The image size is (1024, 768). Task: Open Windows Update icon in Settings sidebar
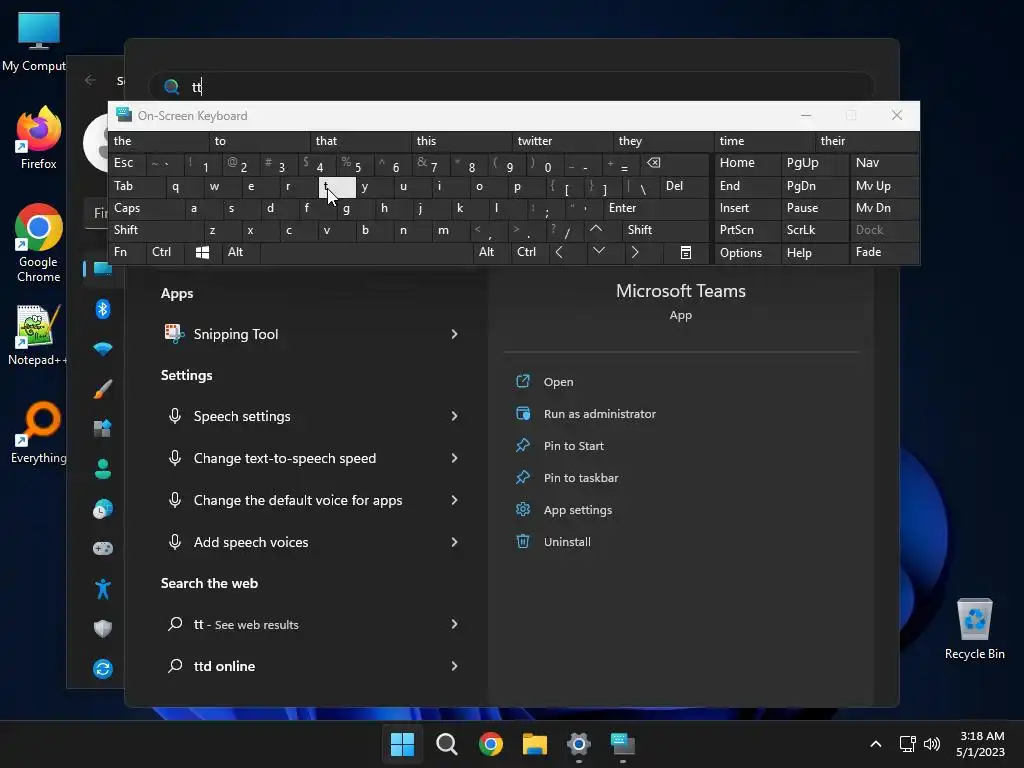[103, 669]
